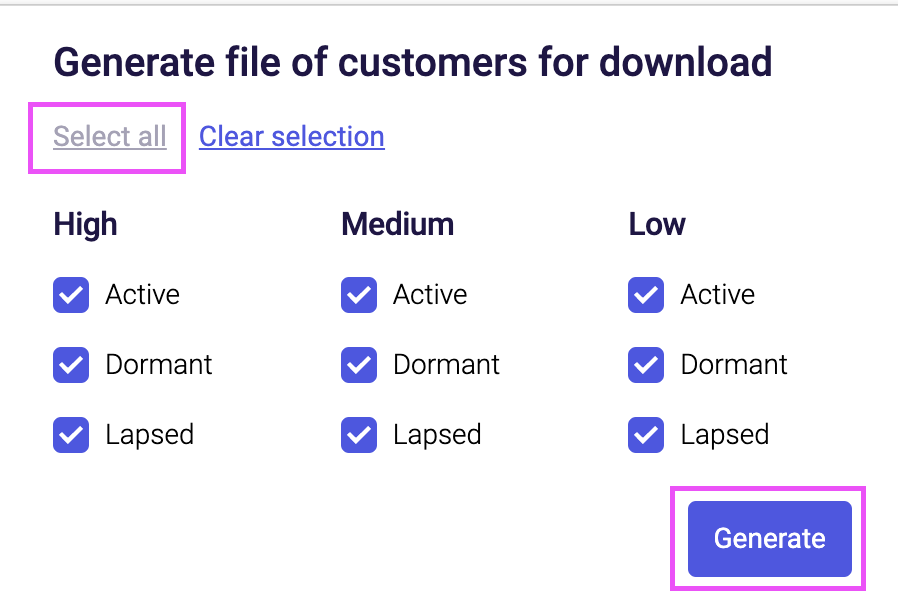The height and width of the screenshot is (608, 898).
Task: Select the checkmark icon next to Medium Dormant
Action: (358, 364)
